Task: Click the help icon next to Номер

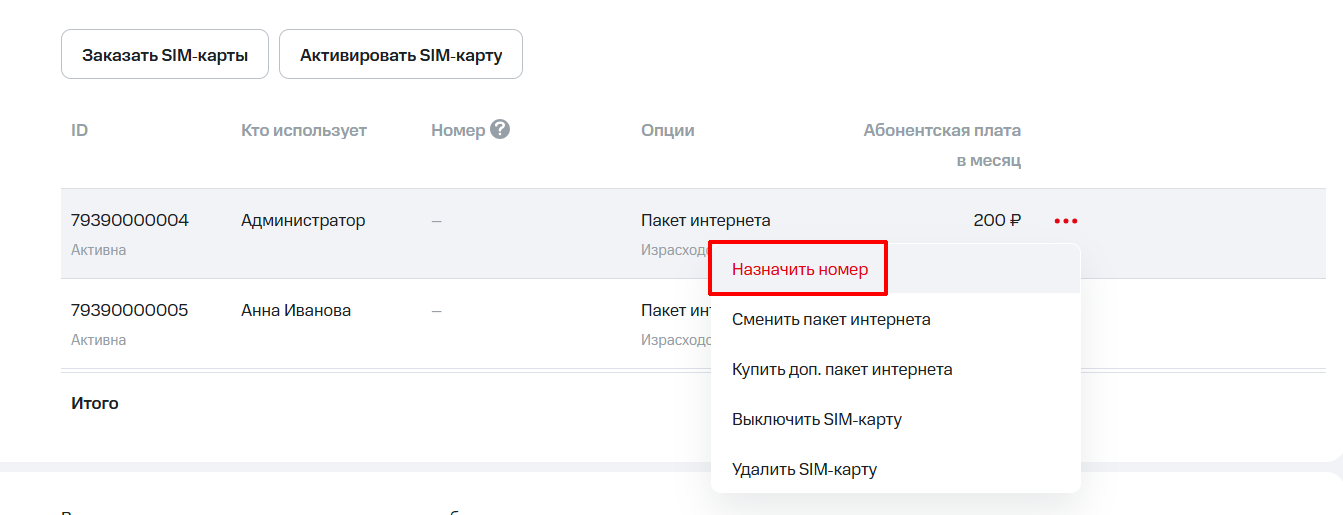Action: click(x=500, y=130)
